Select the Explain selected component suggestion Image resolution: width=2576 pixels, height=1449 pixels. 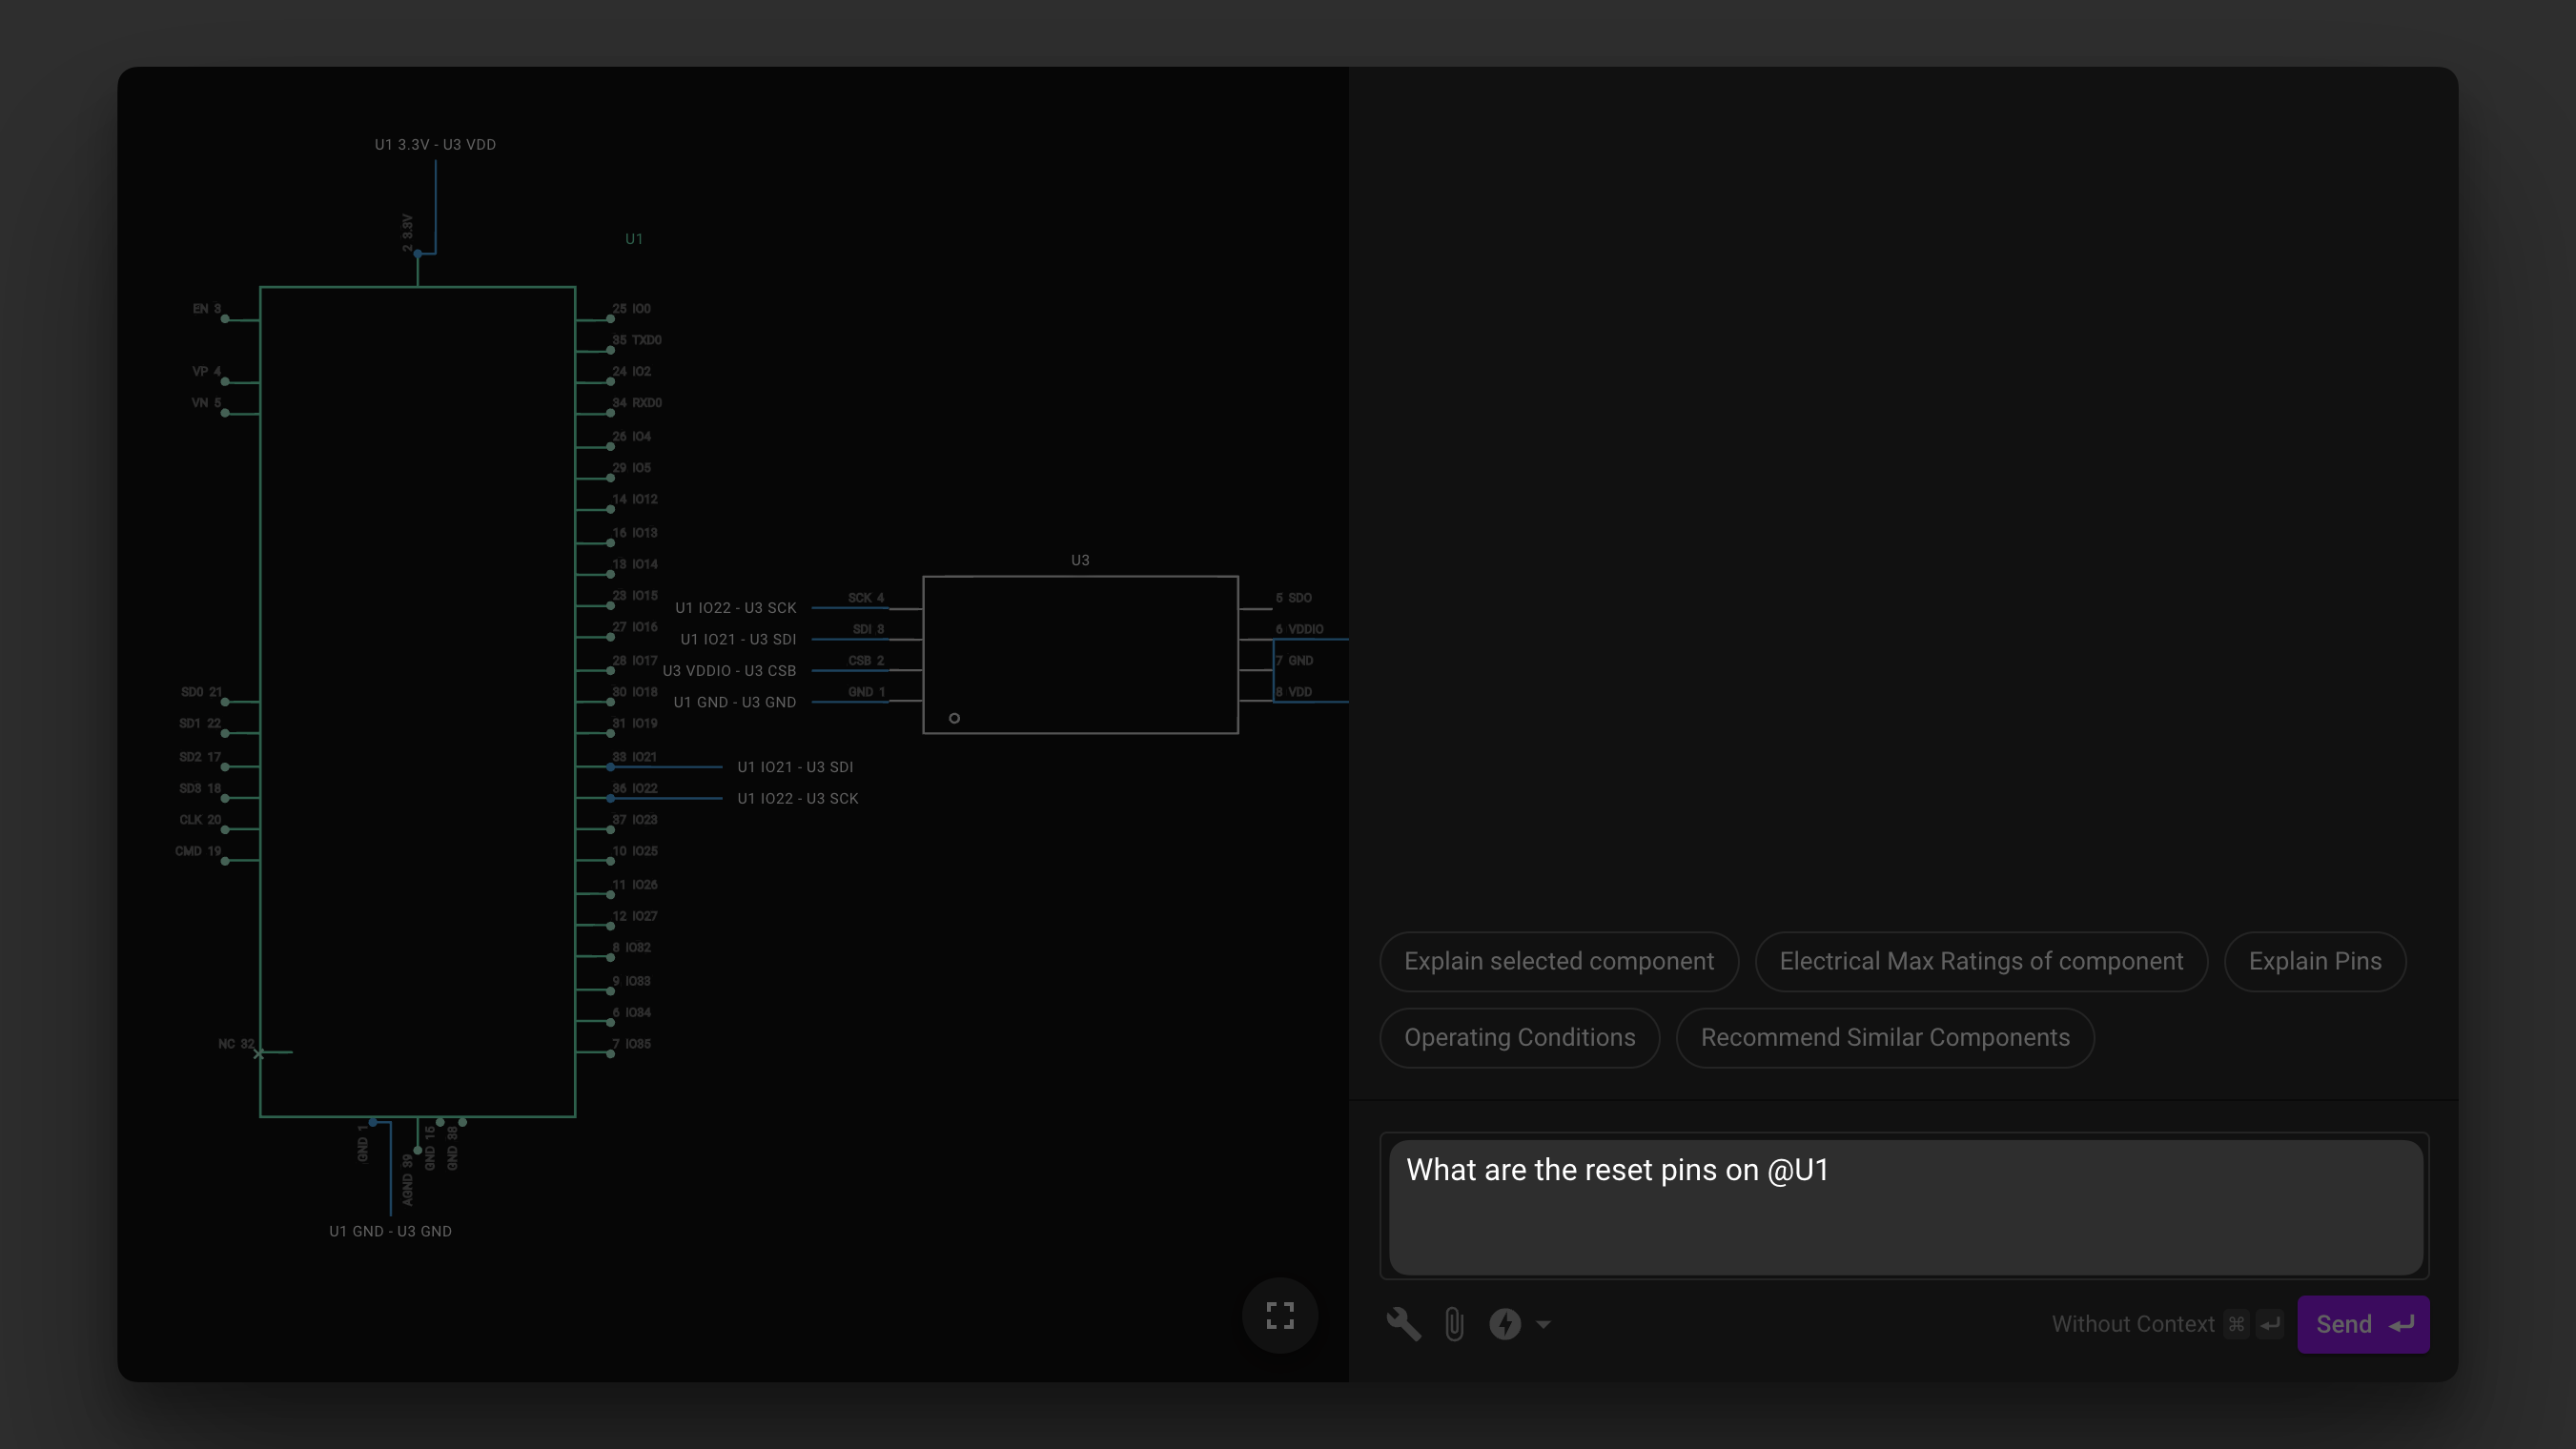click(x=1558, y=961)
